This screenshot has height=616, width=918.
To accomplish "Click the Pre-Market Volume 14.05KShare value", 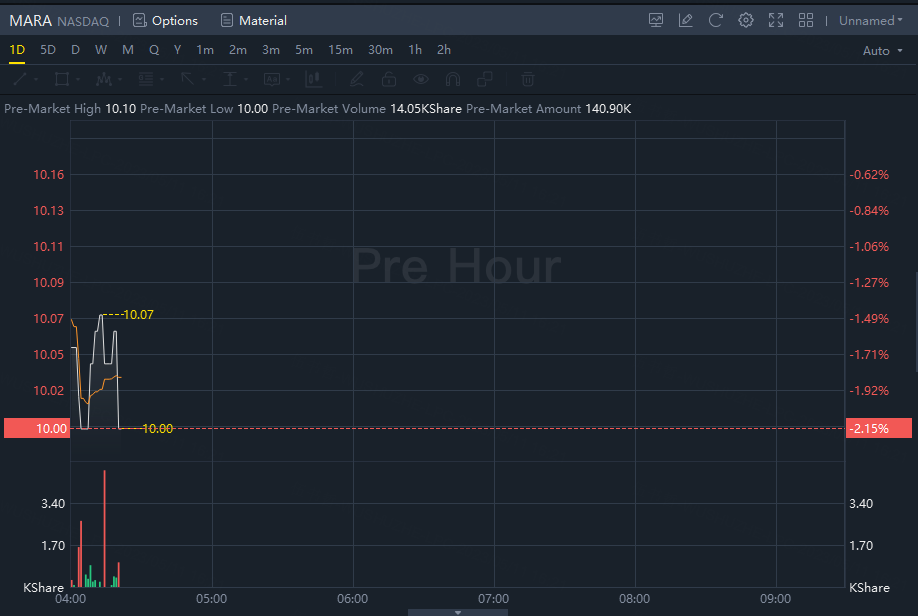I will point(426,109).
